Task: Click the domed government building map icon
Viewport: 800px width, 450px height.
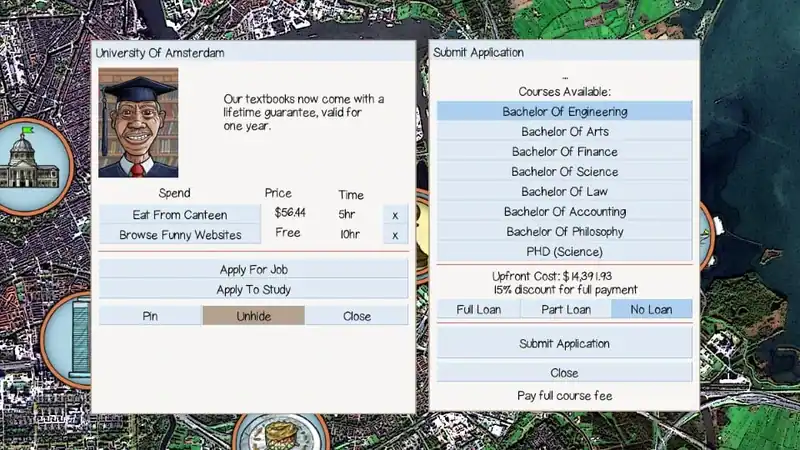Action: (32, 165)
